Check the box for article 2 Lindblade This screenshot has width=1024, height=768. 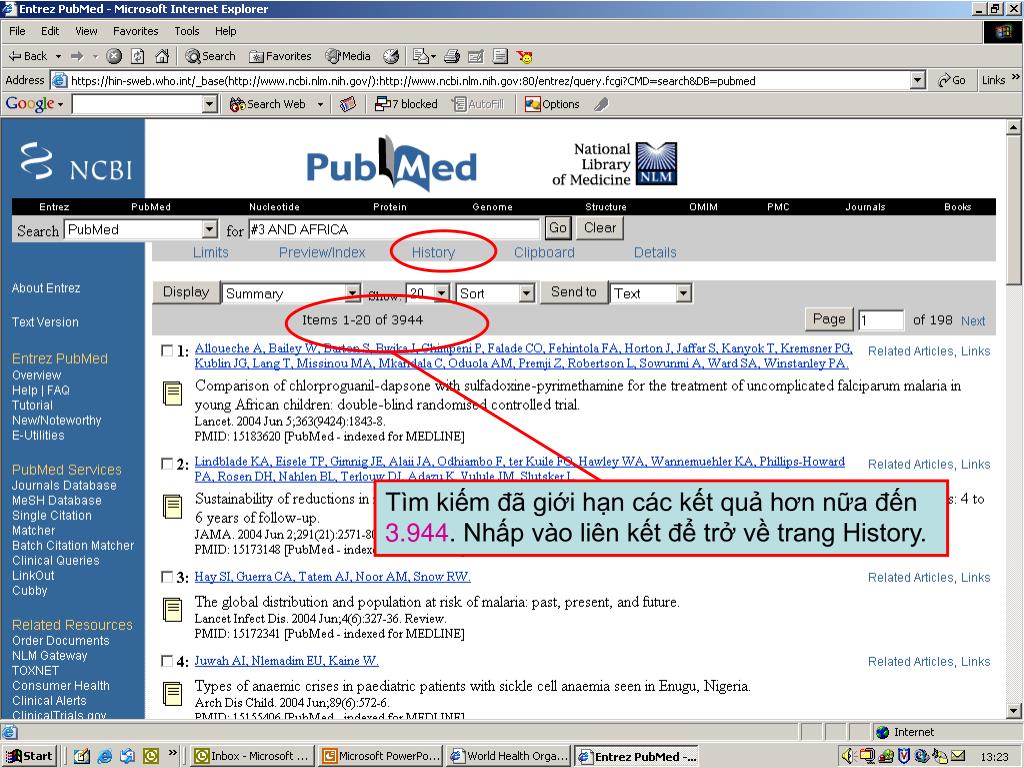[x=167, y=463]
